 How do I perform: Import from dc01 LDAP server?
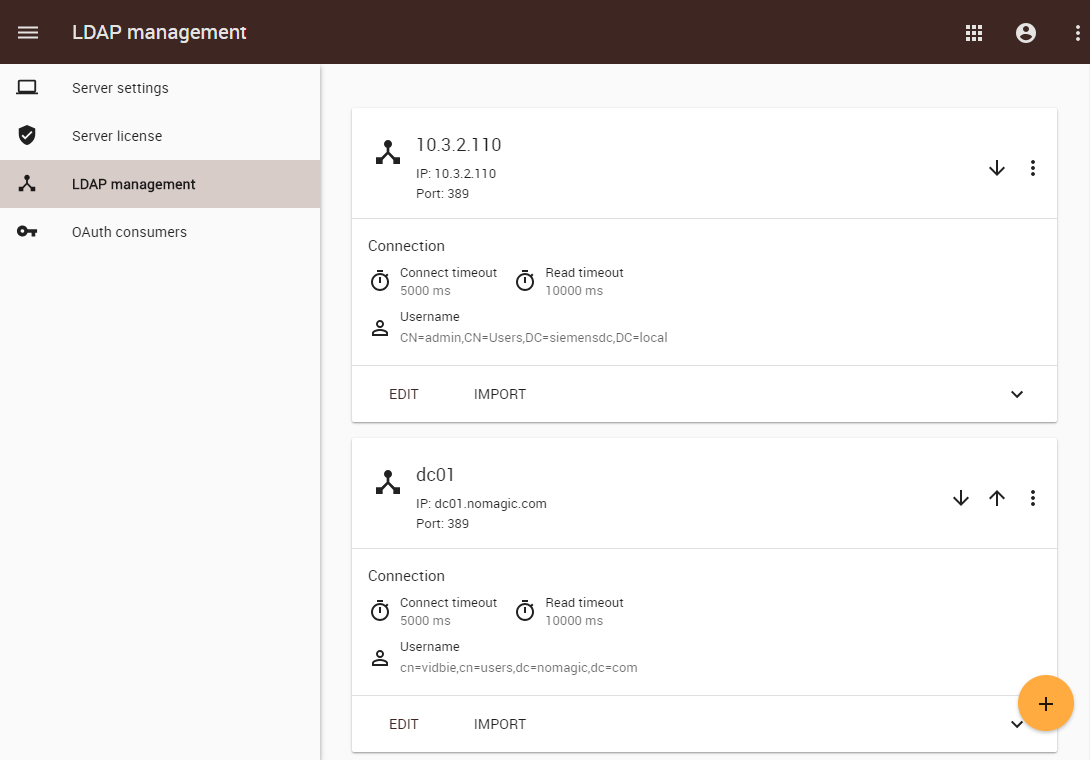click(x=500, y=724)
